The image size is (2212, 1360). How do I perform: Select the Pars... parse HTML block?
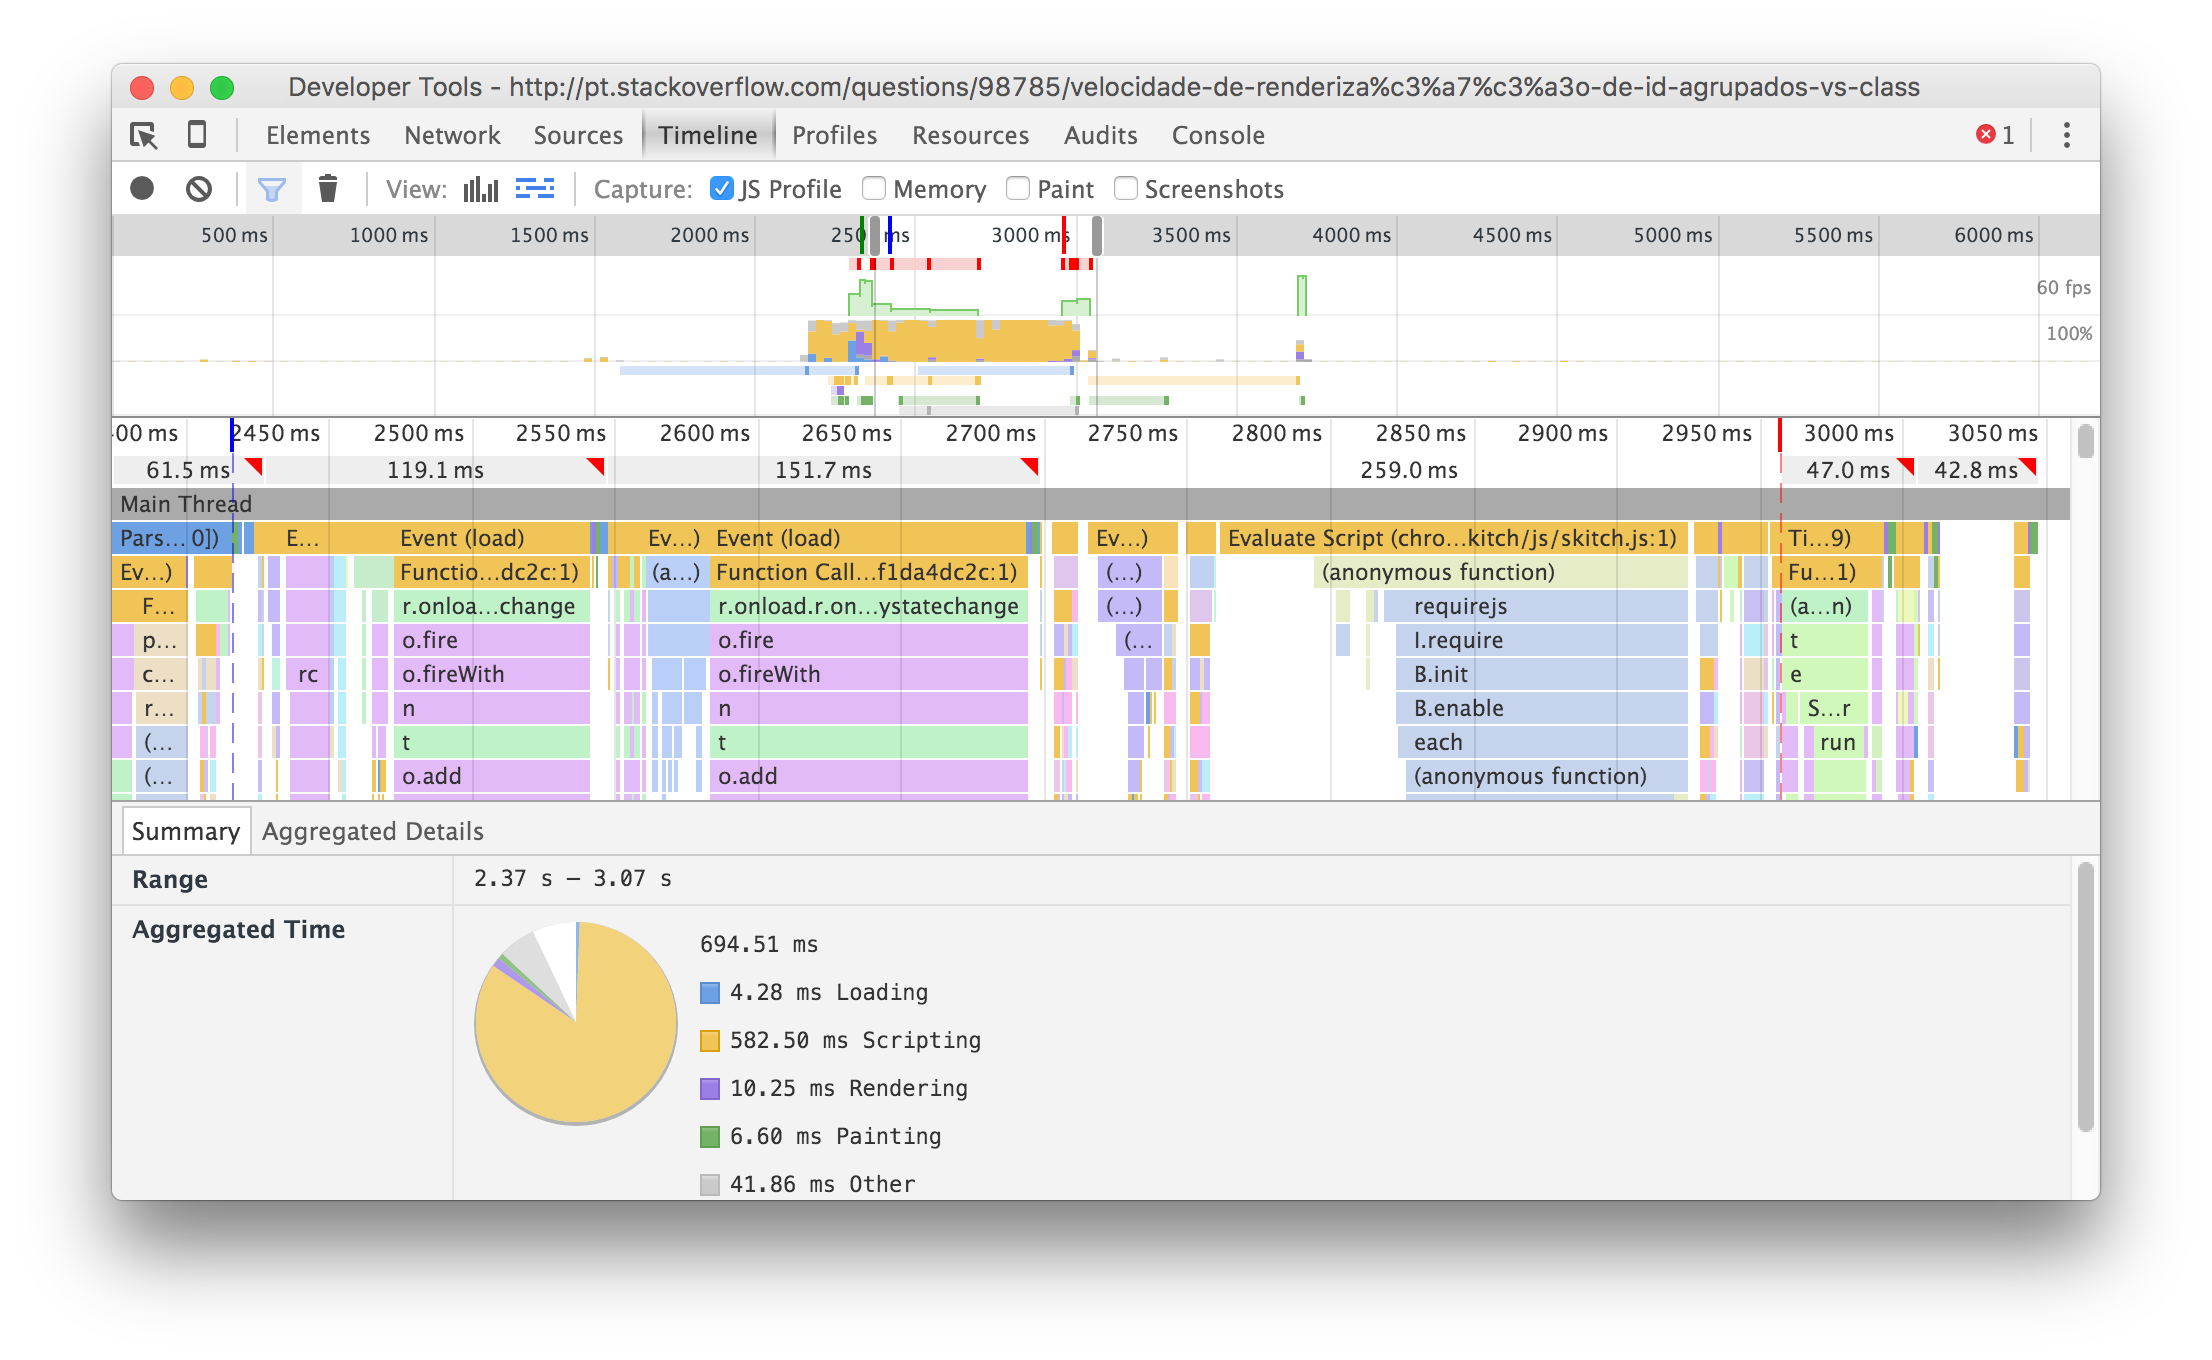[171, 538]
